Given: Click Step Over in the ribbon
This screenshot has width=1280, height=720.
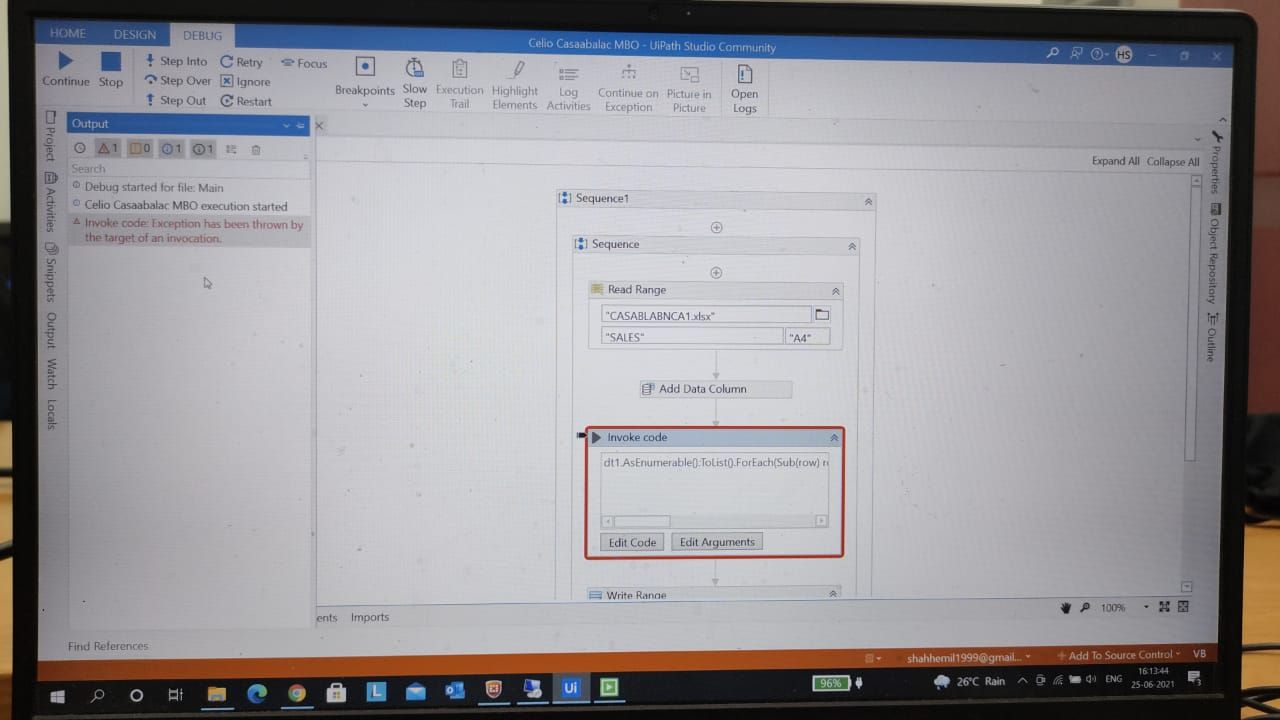Looking at the screenshot, I should coord(177,81).
